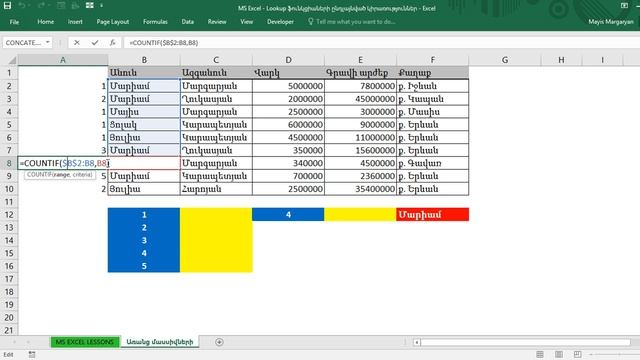Click the macro recording icon in status bar
640x360 pixels.
pos(32,355)
